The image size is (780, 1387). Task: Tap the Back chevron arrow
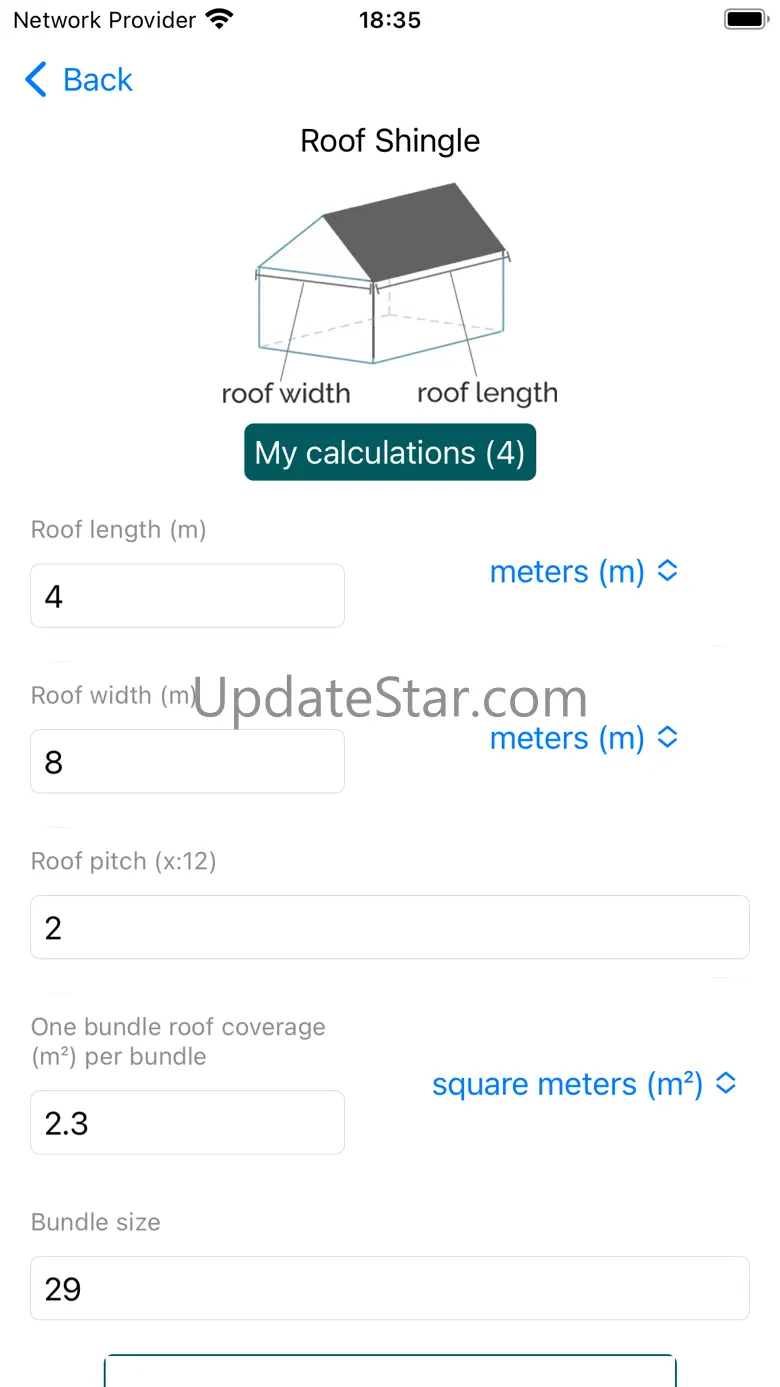(36, 80)
